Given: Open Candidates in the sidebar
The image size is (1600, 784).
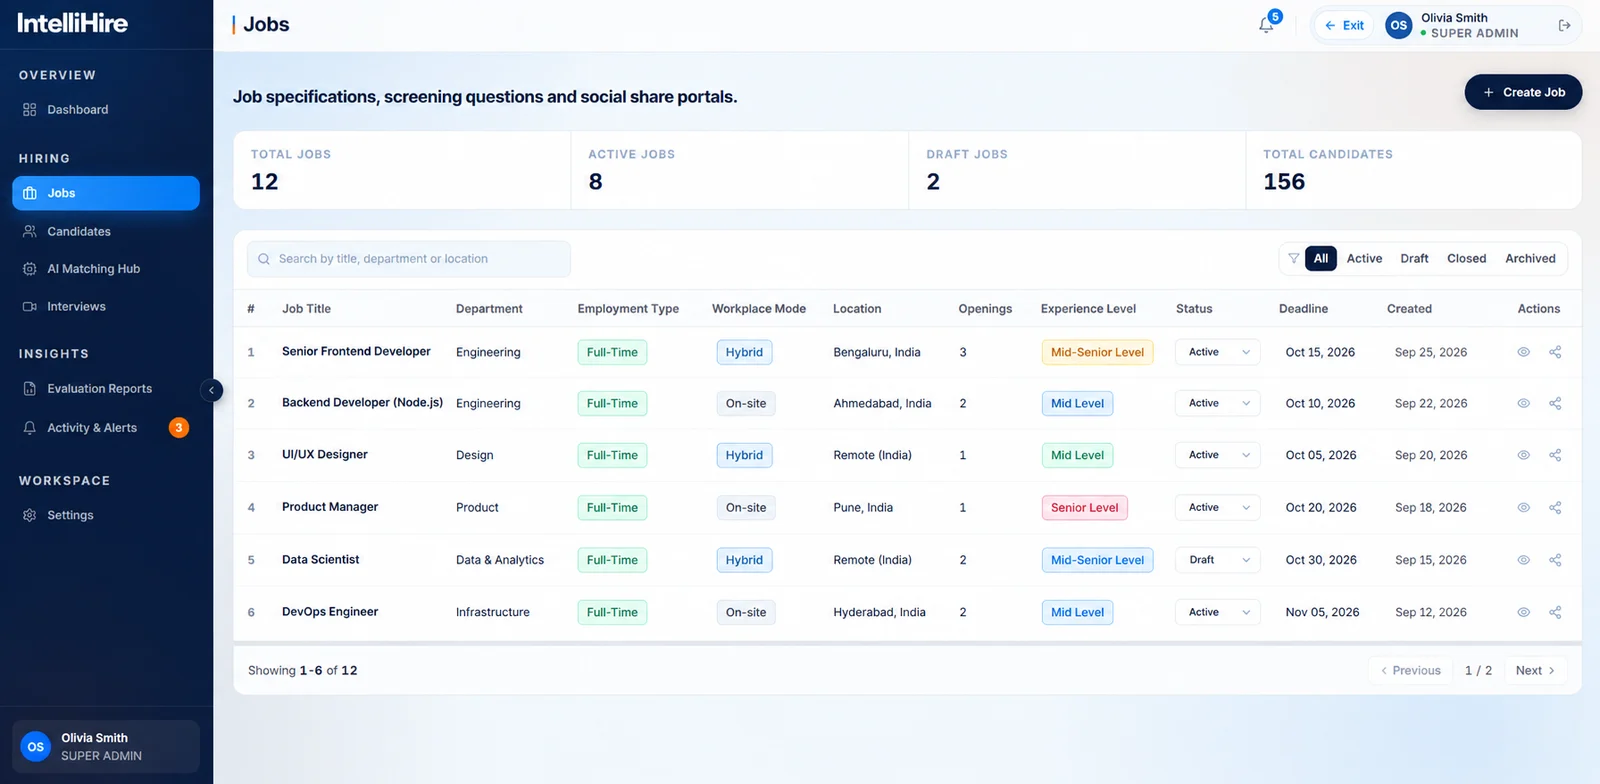Looking at the screenshot, I should (x=106, y=232).
